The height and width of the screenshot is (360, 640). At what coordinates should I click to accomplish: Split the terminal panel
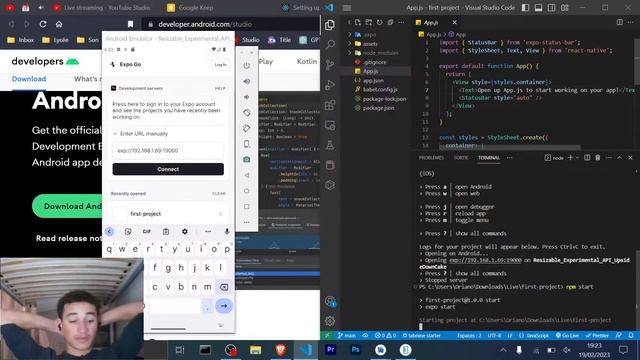coord(587,158)
